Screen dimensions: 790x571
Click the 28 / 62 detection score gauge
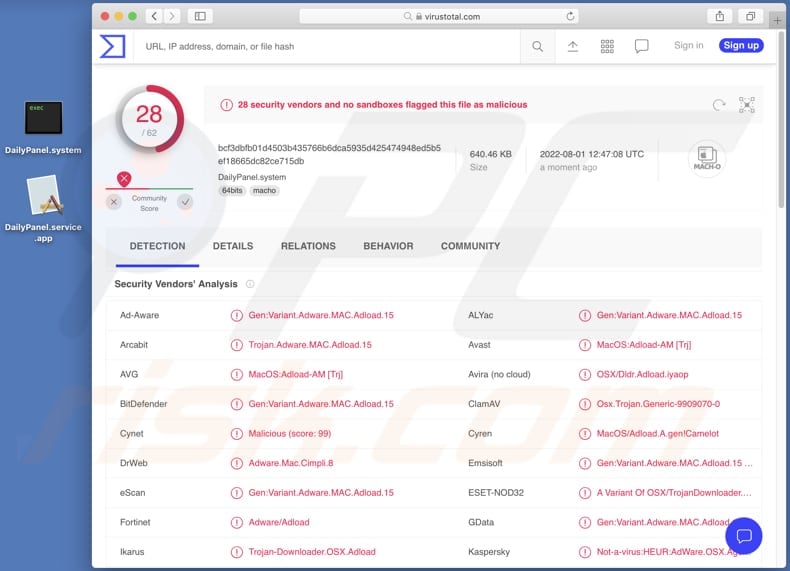point(150,119)
